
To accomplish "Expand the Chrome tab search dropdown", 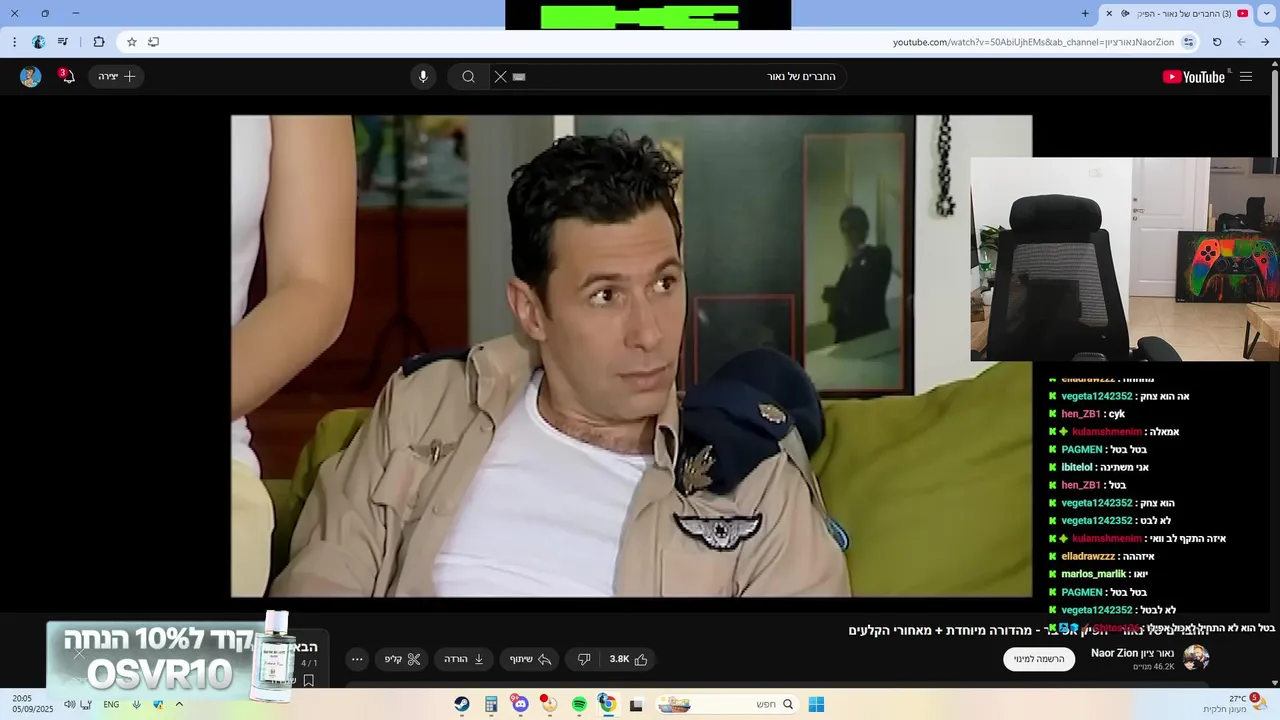I will click(1267, 13).
